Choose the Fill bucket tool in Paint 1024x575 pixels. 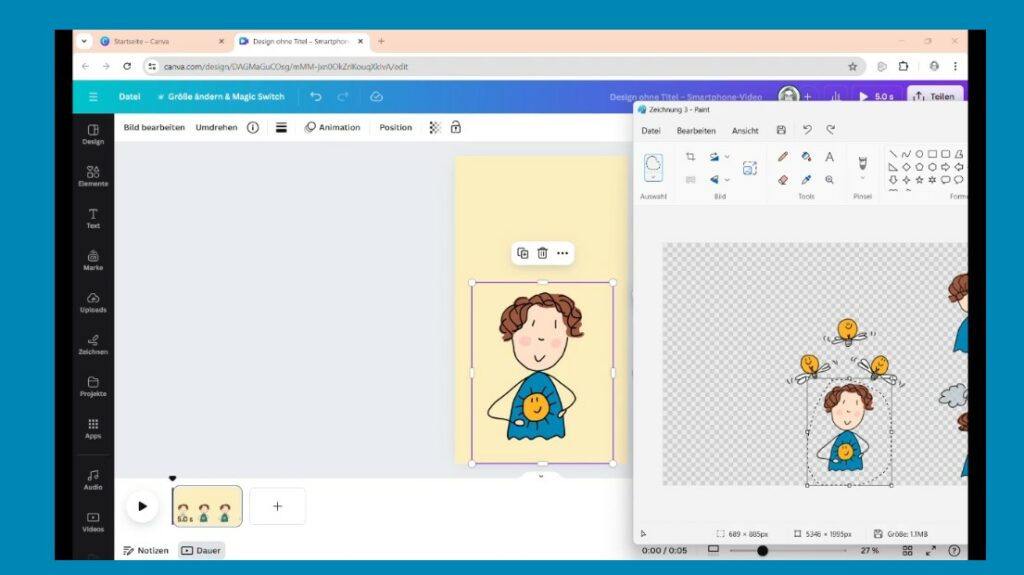coord(806,157)
